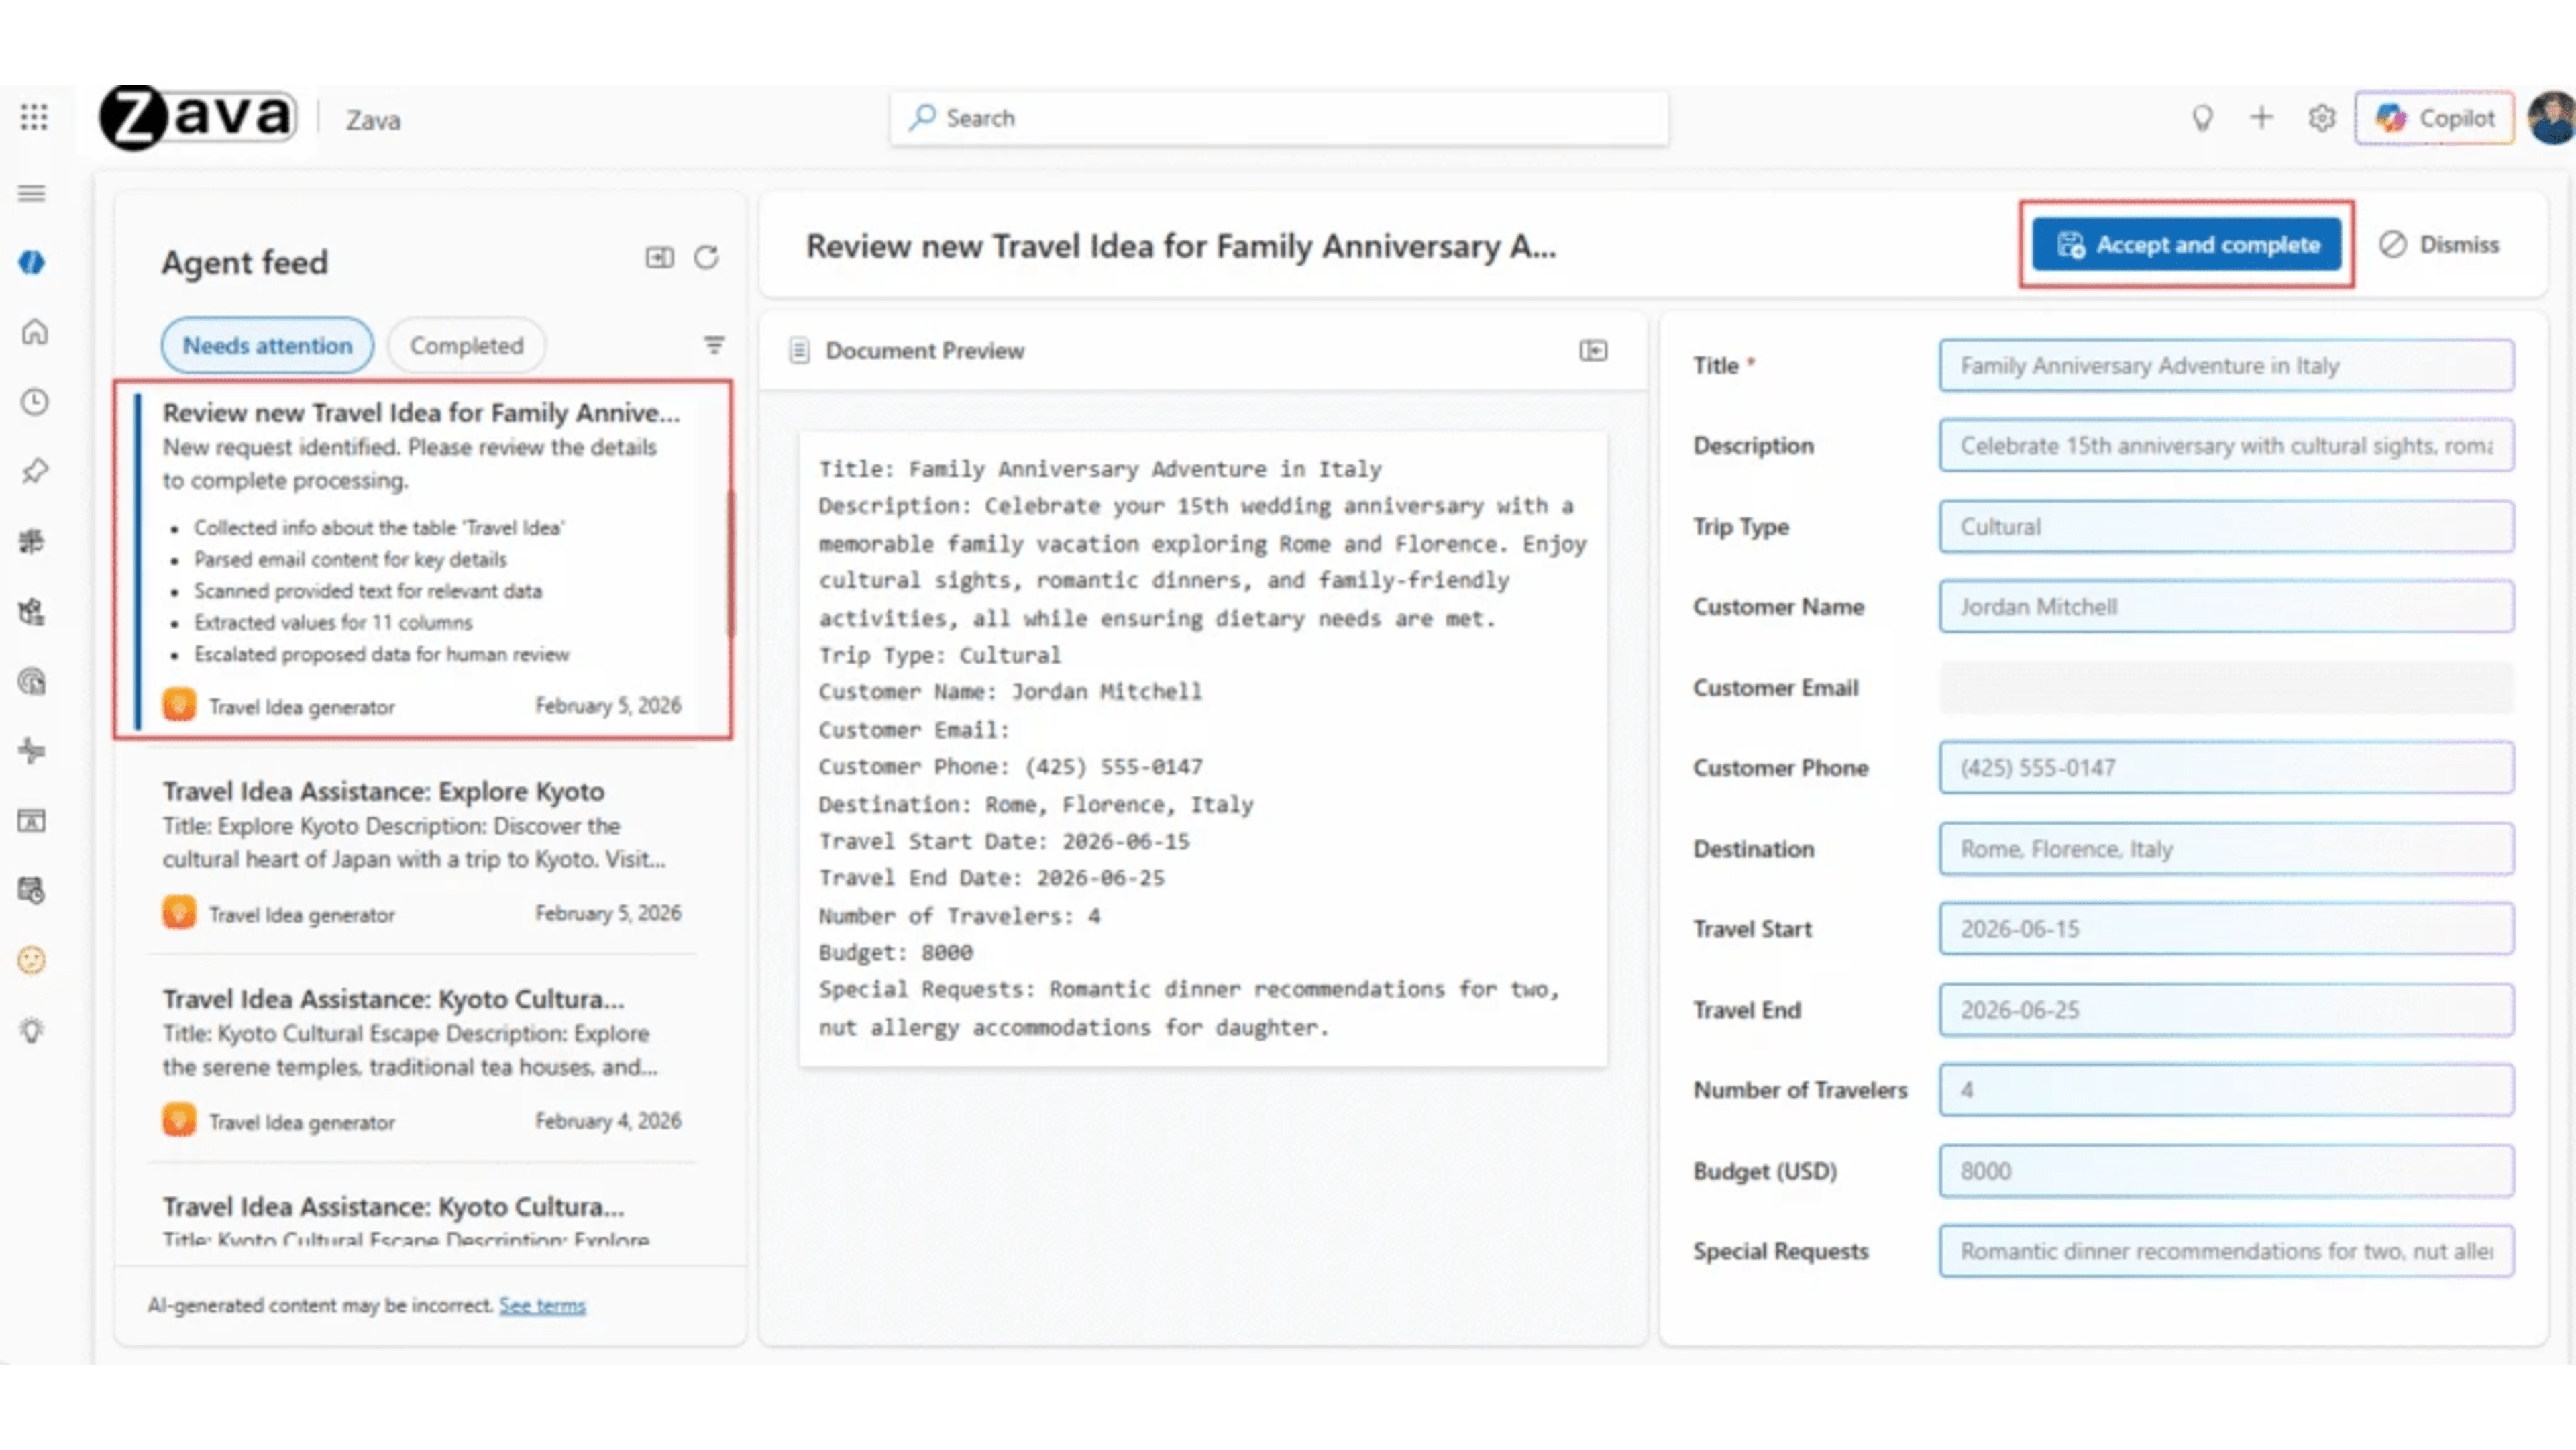
Task: Edit the Budget (USD) field
Action: tap(2226, 1170)
